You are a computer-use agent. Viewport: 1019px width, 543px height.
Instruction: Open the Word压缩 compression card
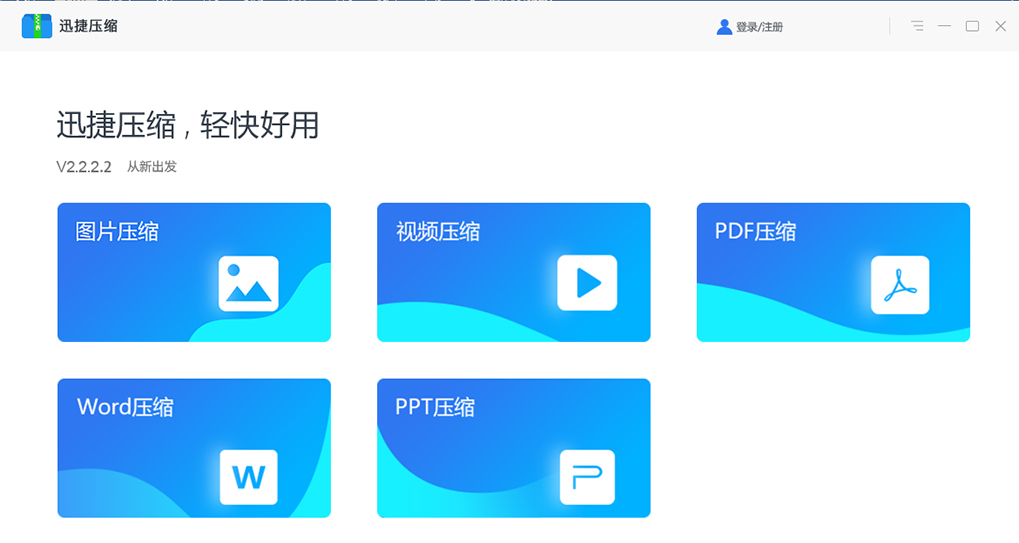[194, 448]
